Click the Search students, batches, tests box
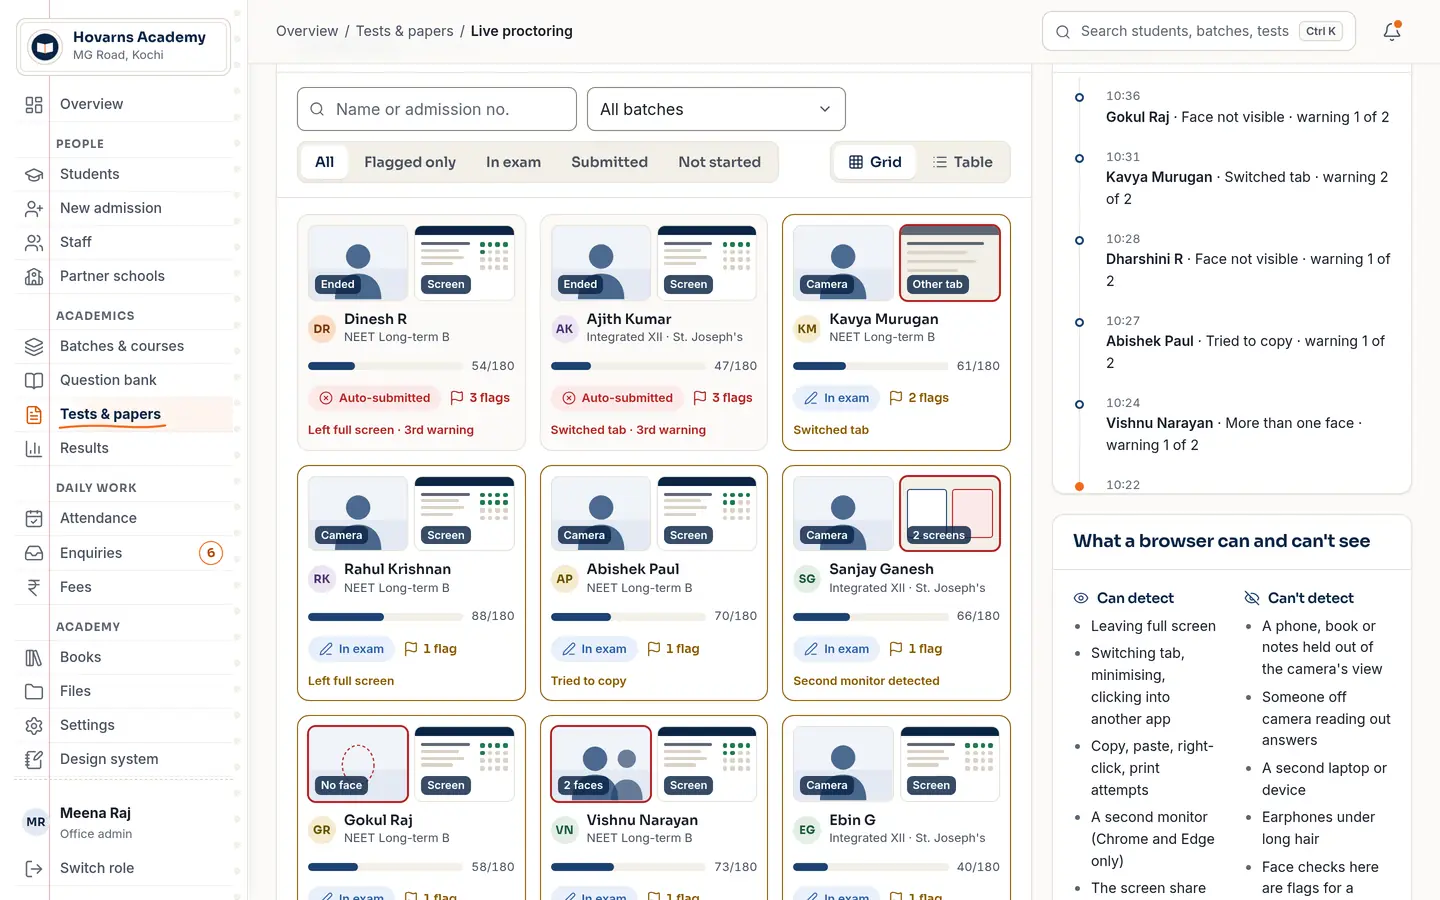The height and width of the screenshot is (900, 1440). (x=1198, y=31)
